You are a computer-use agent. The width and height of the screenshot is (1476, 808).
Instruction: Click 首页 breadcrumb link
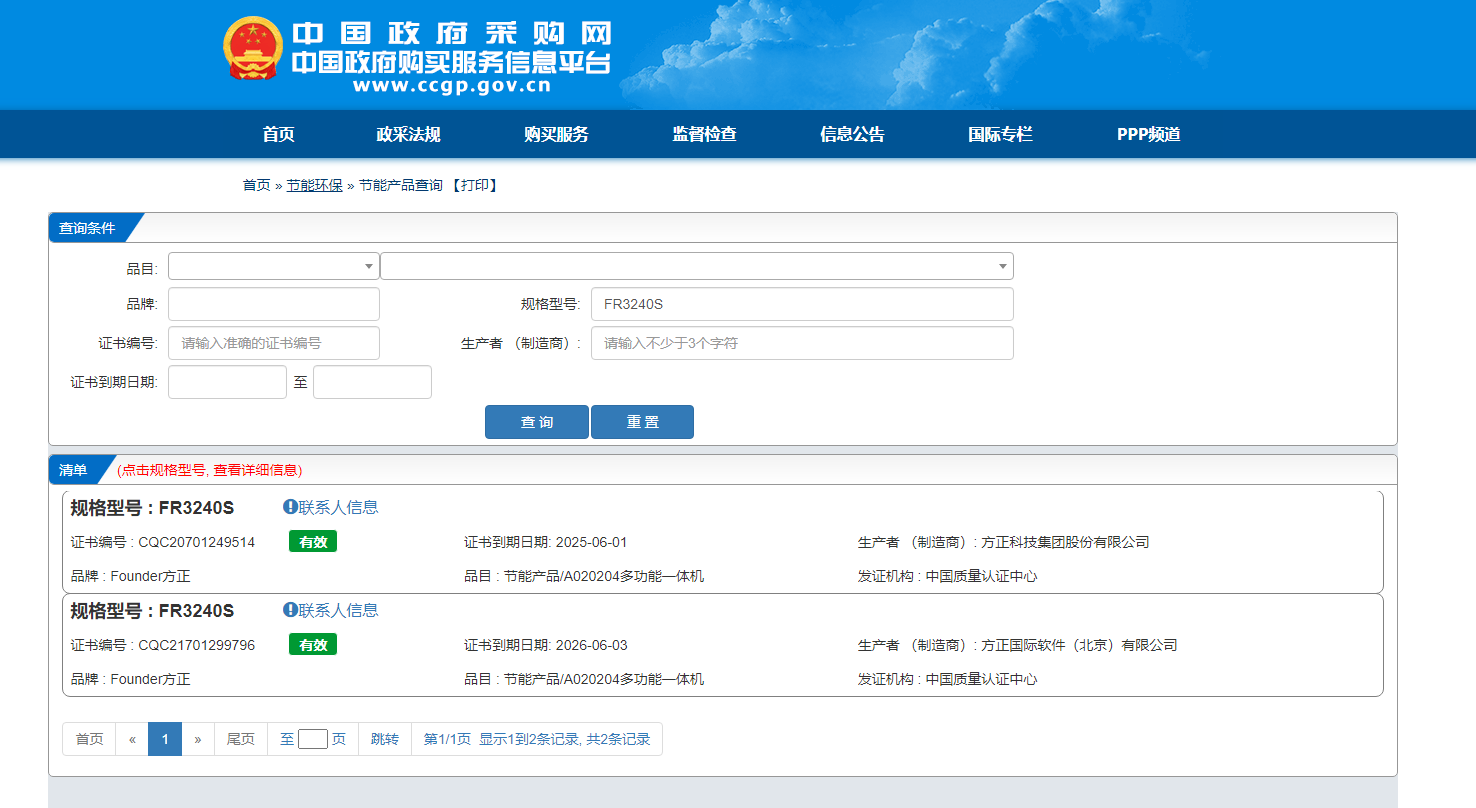click(x=256, y=185)
